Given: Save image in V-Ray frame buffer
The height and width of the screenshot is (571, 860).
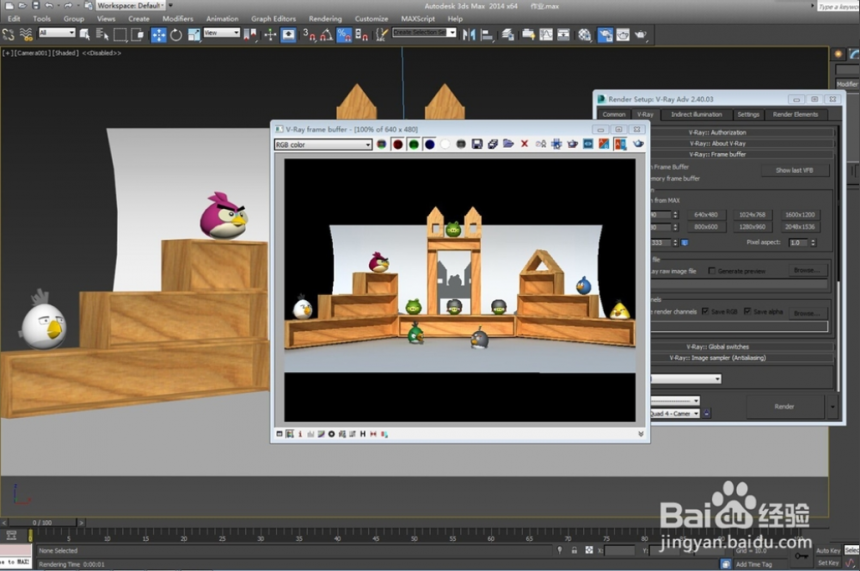Looking at the screenshot, I should [x=477, y=144].
